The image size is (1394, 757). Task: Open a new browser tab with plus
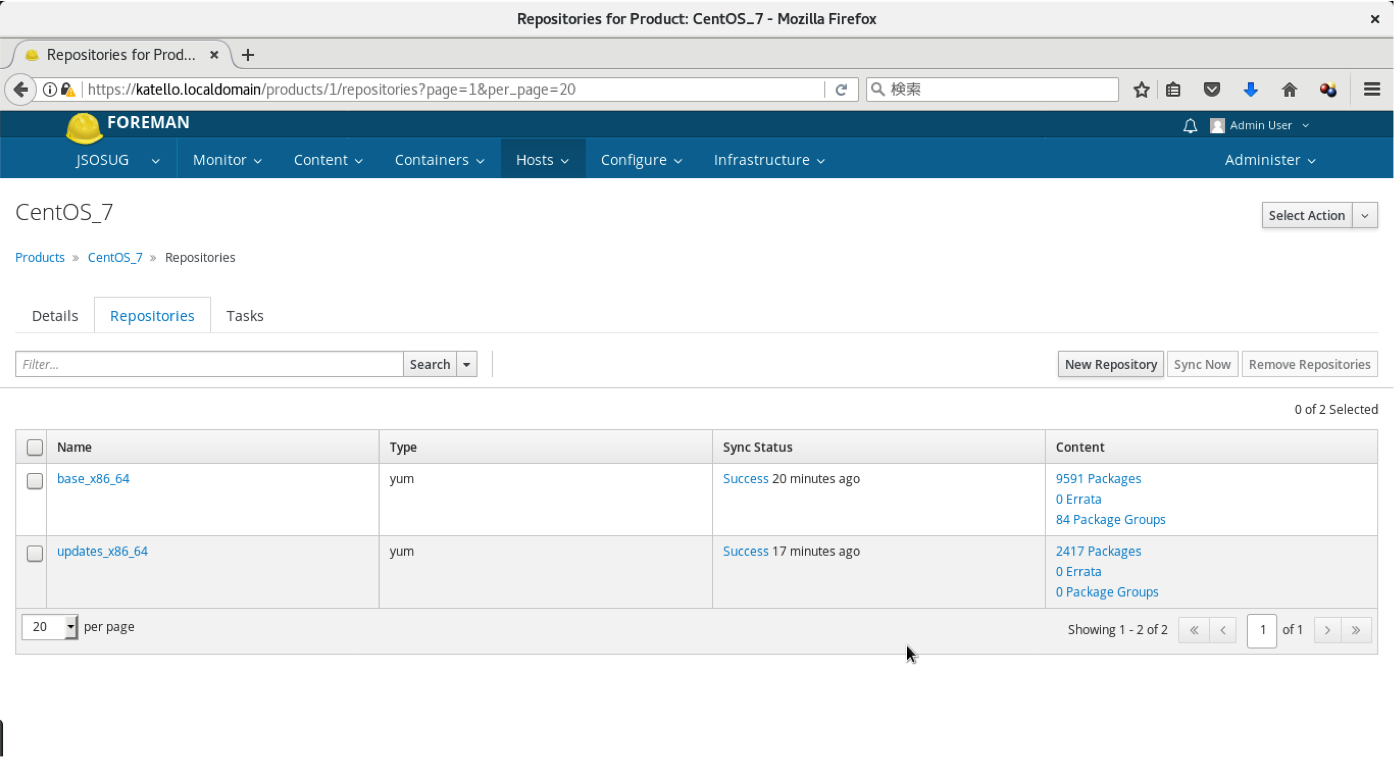coord(248,55)
